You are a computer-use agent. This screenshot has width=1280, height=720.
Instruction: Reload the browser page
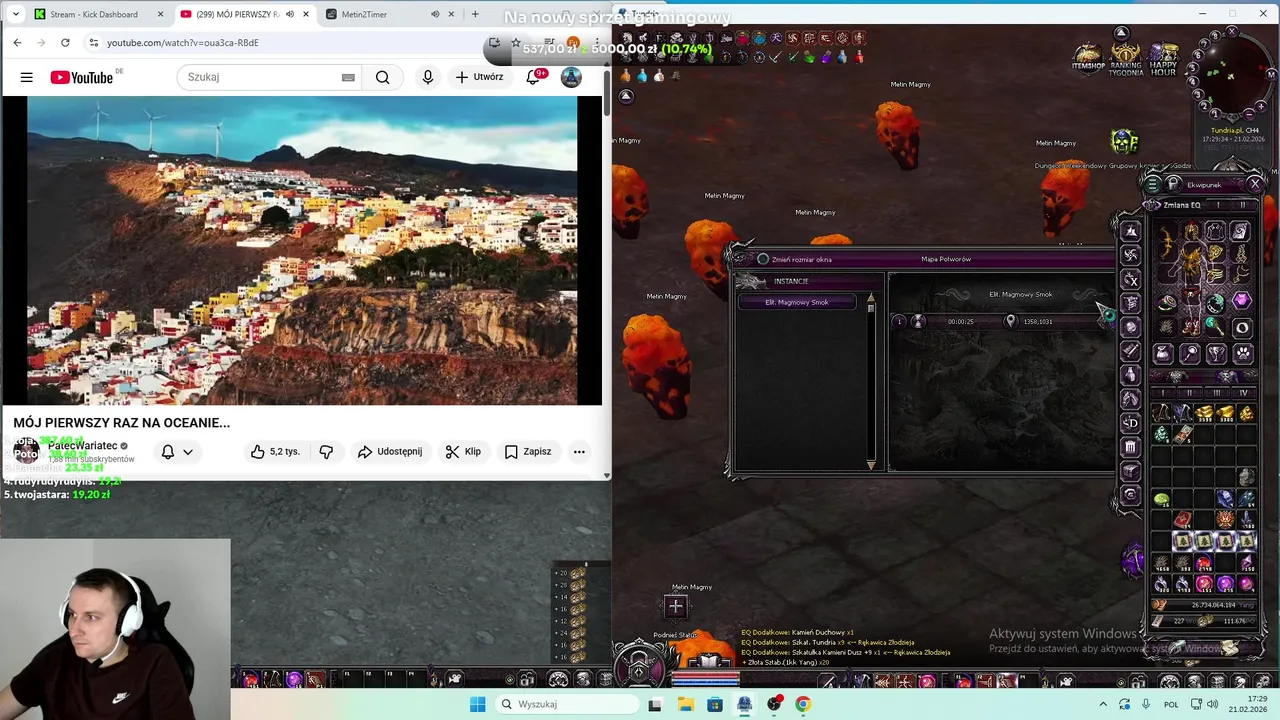coord(65,43)
